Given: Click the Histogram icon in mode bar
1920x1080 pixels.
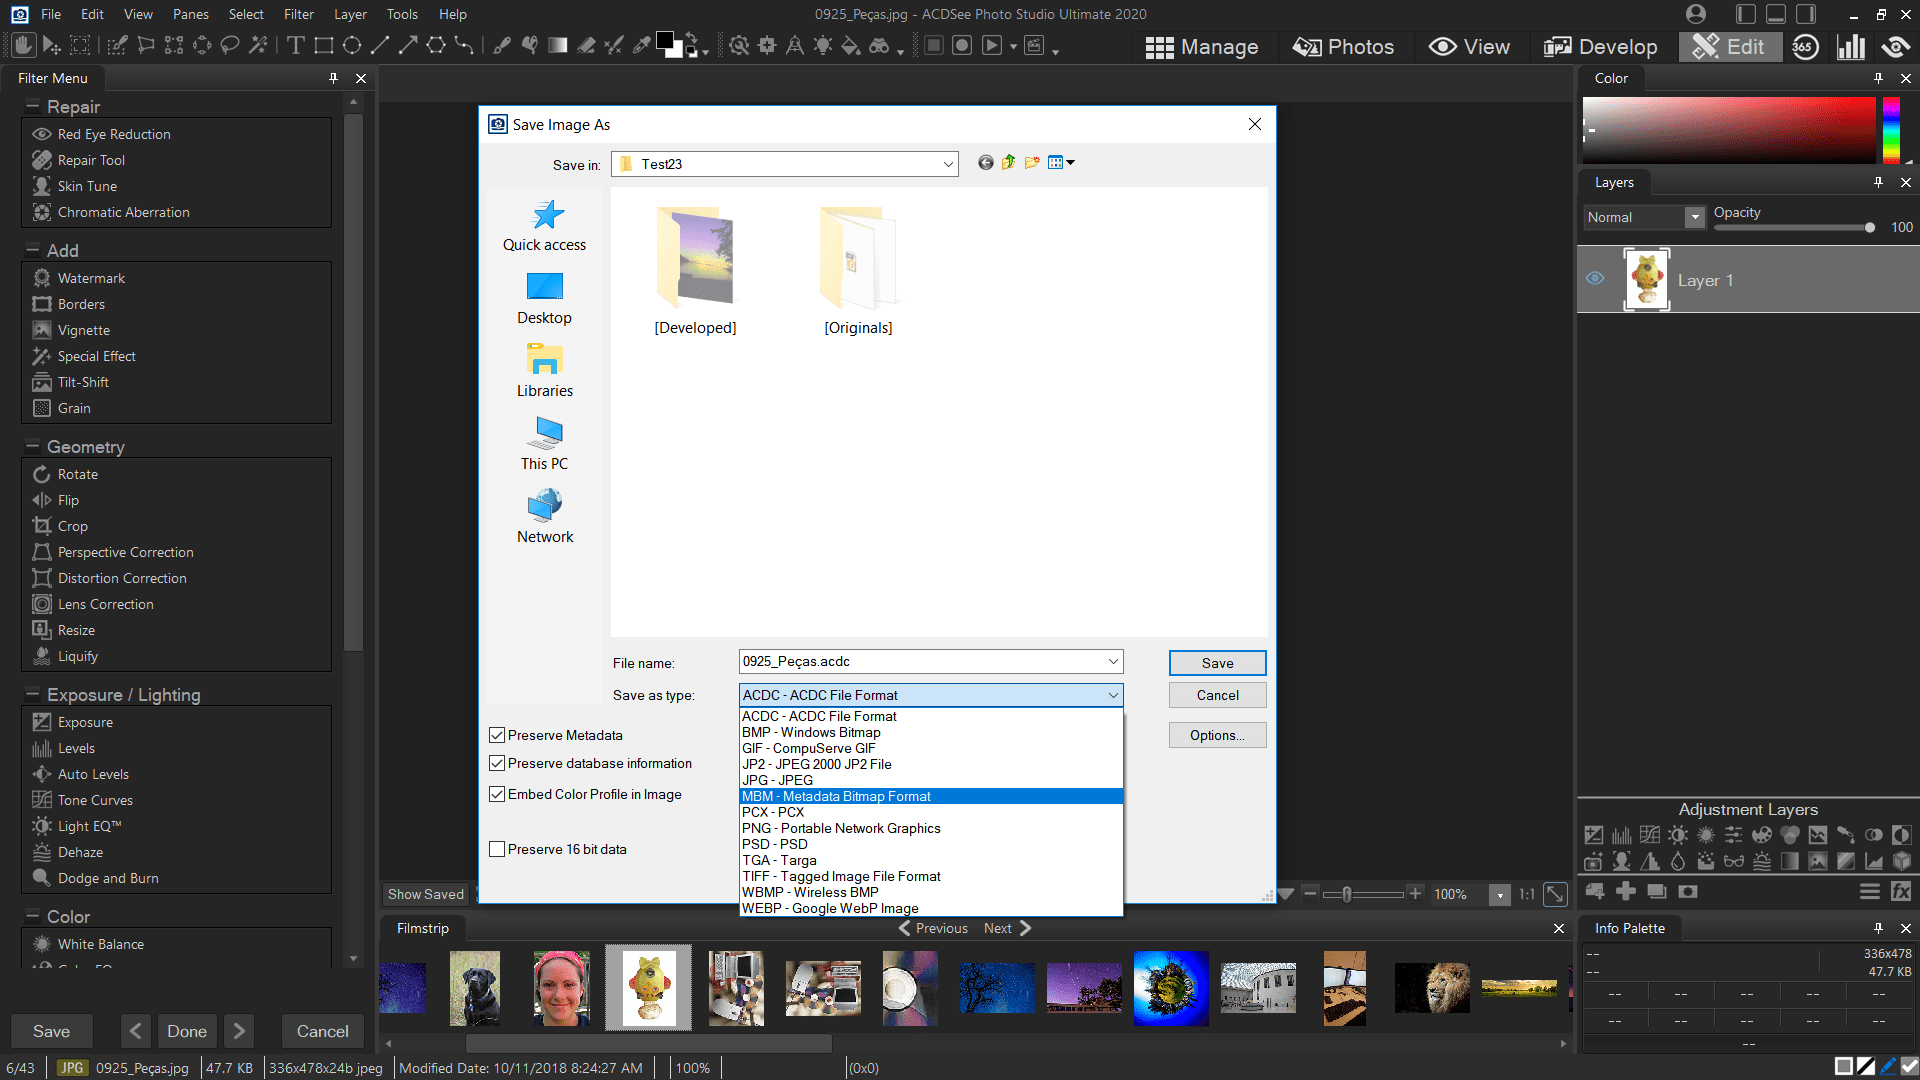Looking at the screenshot, I should tap(1851, 47).
